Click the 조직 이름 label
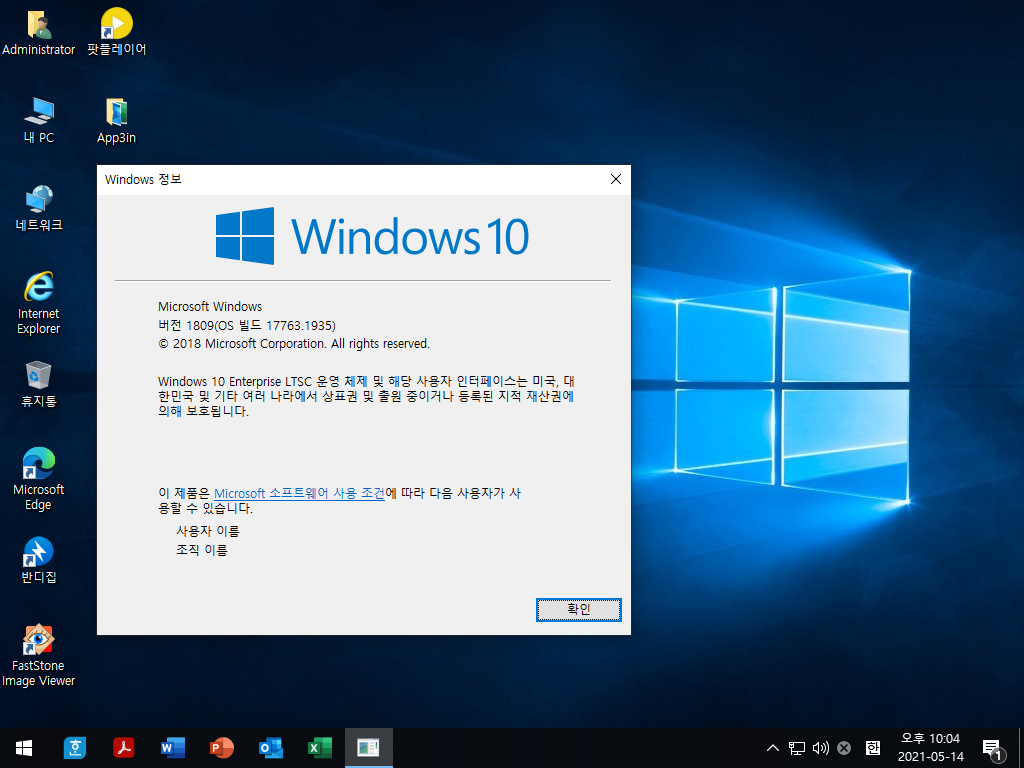The height and width of the screenshot is (768, 1024). (202, 550)
